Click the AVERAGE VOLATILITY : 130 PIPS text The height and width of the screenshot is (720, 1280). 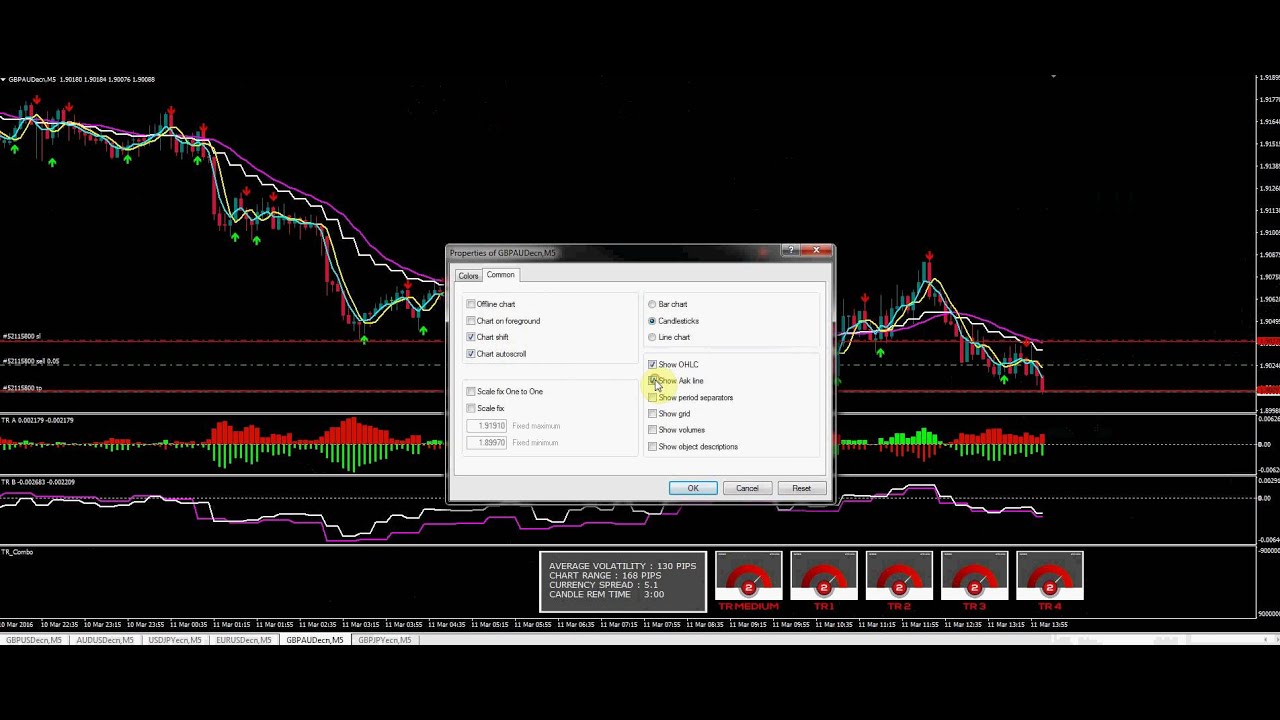point(622,566)
